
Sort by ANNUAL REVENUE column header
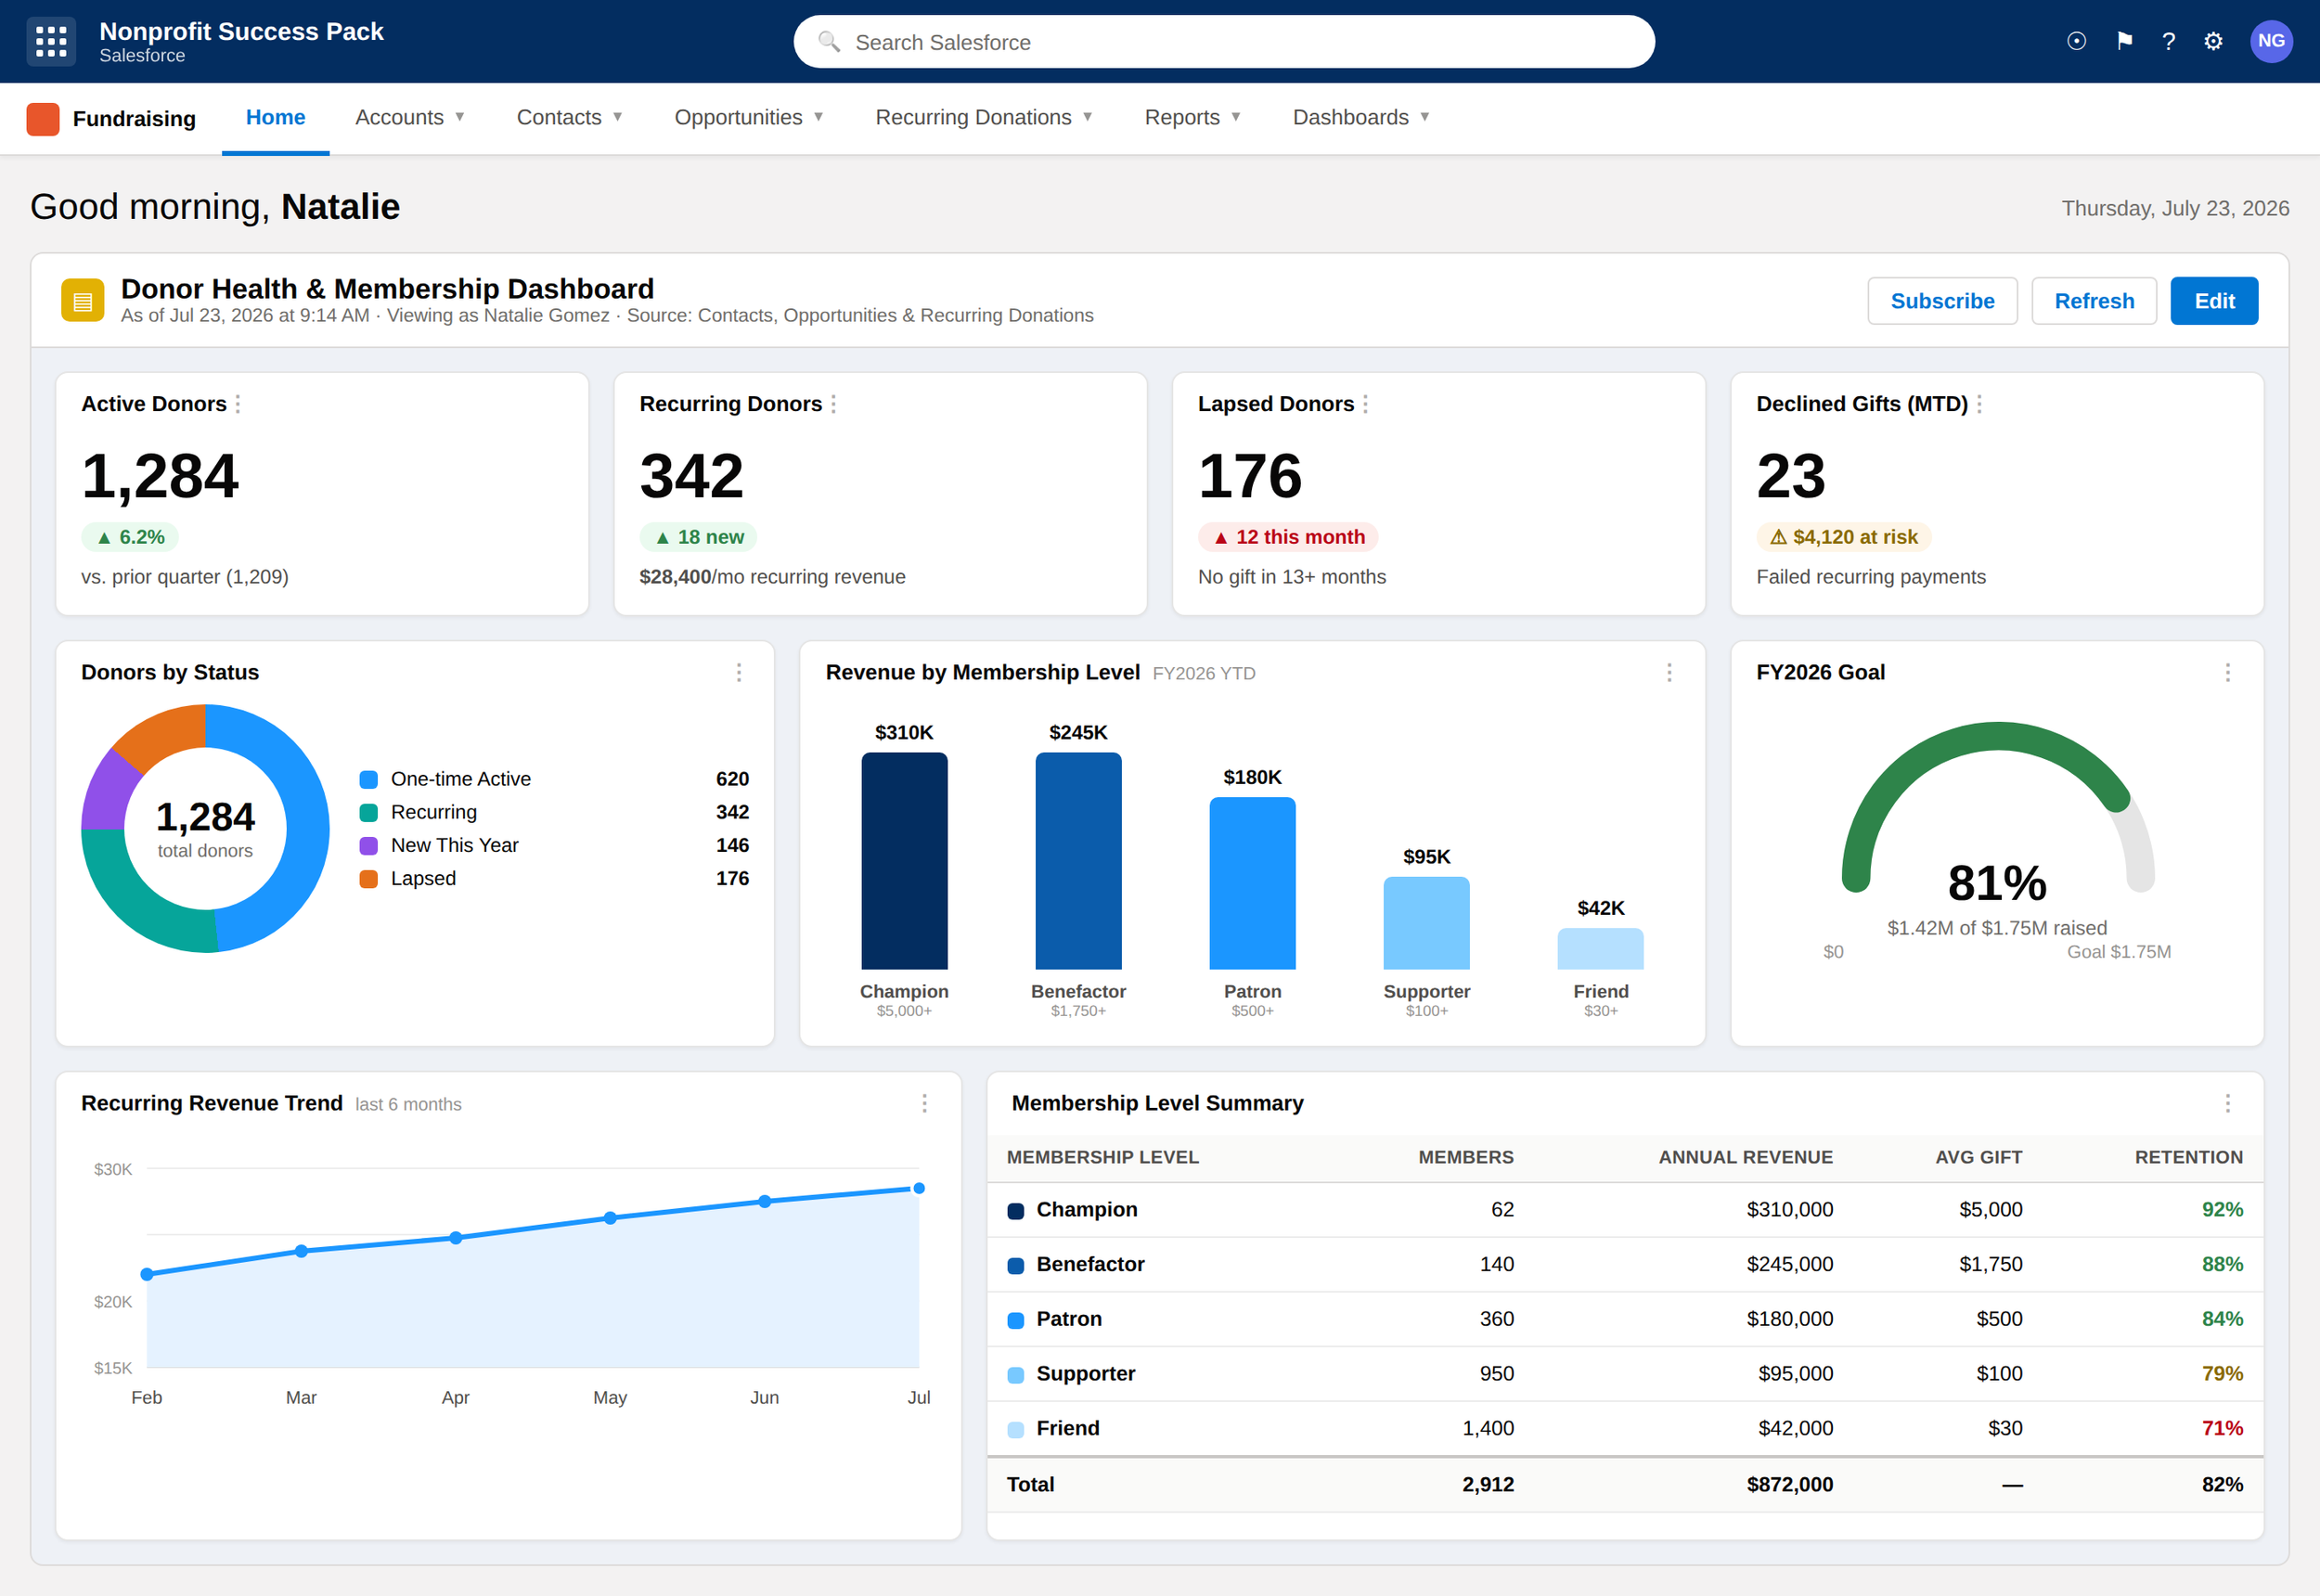(1745, 1157)
